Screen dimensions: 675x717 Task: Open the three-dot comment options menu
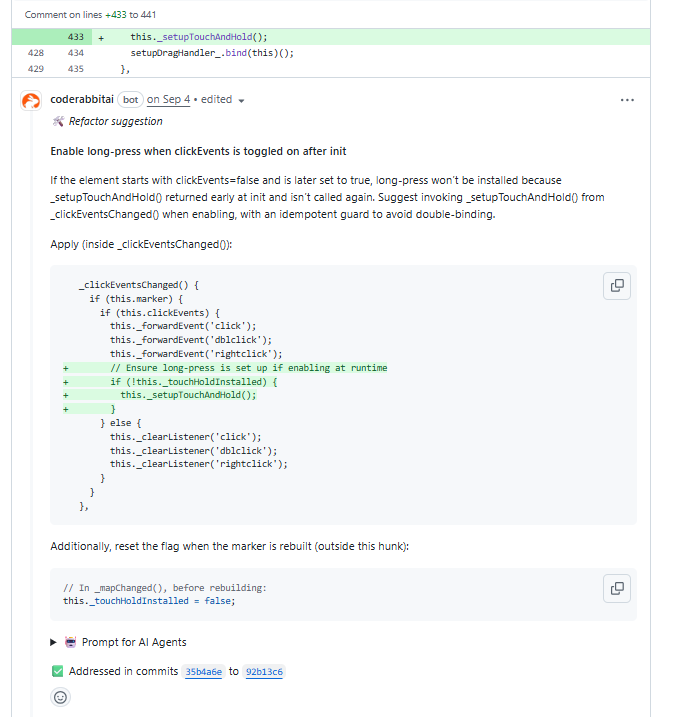(627, 100)
